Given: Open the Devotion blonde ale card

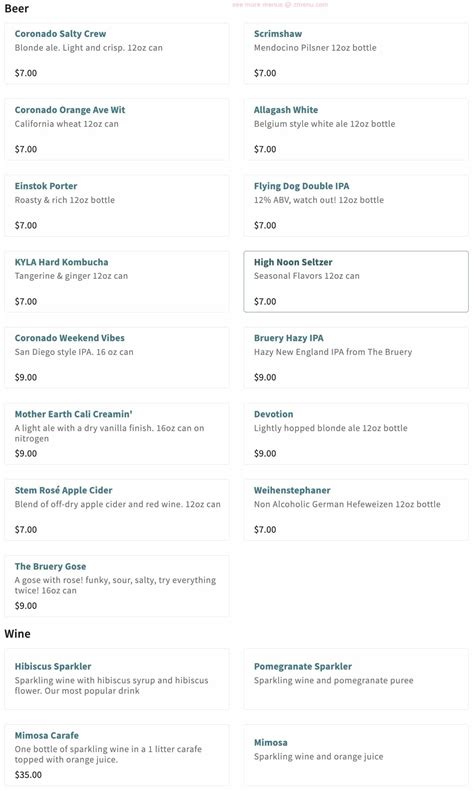Looking at the screenshot, I should click(x=356, y=433).
